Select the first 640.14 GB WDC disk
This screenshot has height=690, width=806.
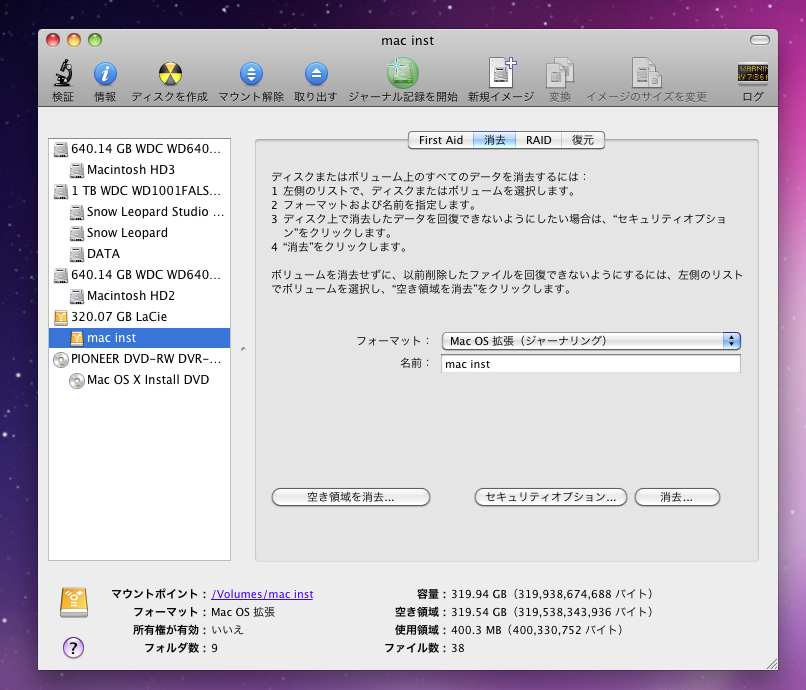coord(139,149)
